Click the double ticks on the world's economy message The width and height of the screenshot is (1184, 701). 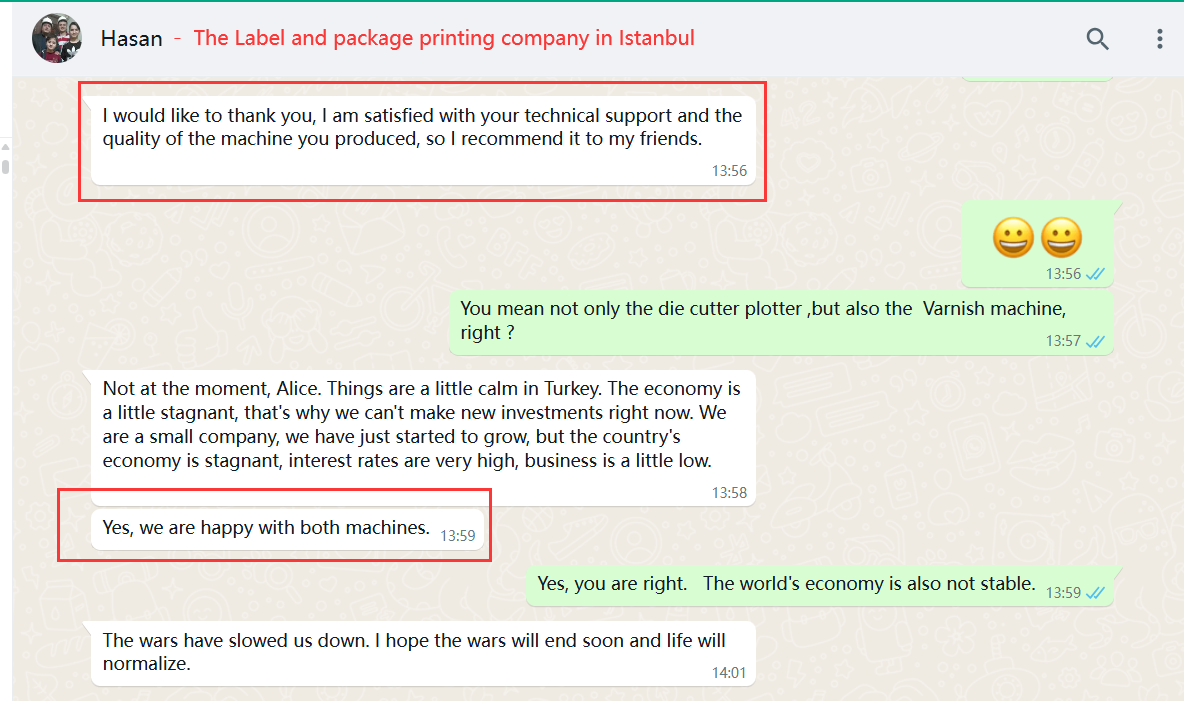coord(1096,593)
